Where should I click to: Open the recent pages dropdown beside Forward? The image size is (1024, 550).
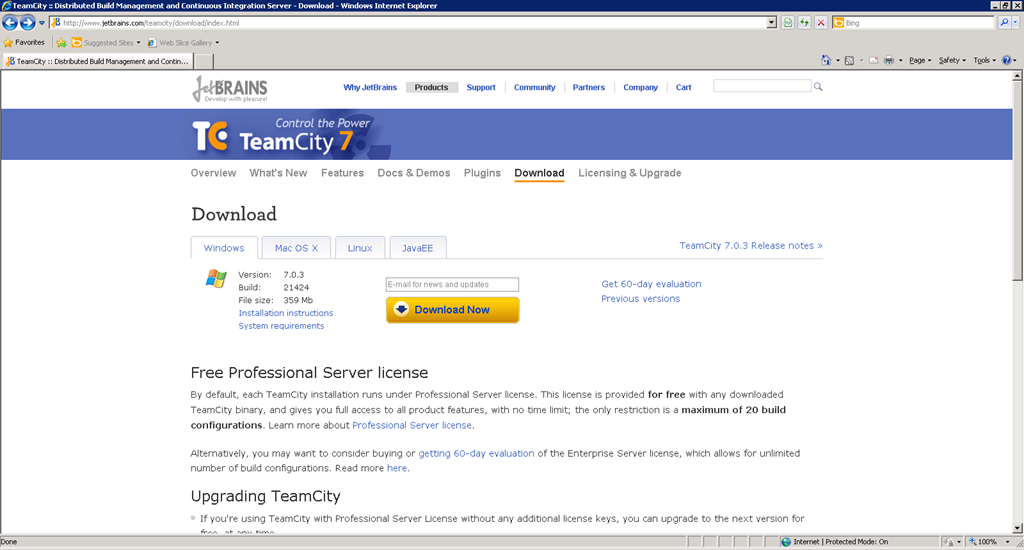(x=42, y=23)
